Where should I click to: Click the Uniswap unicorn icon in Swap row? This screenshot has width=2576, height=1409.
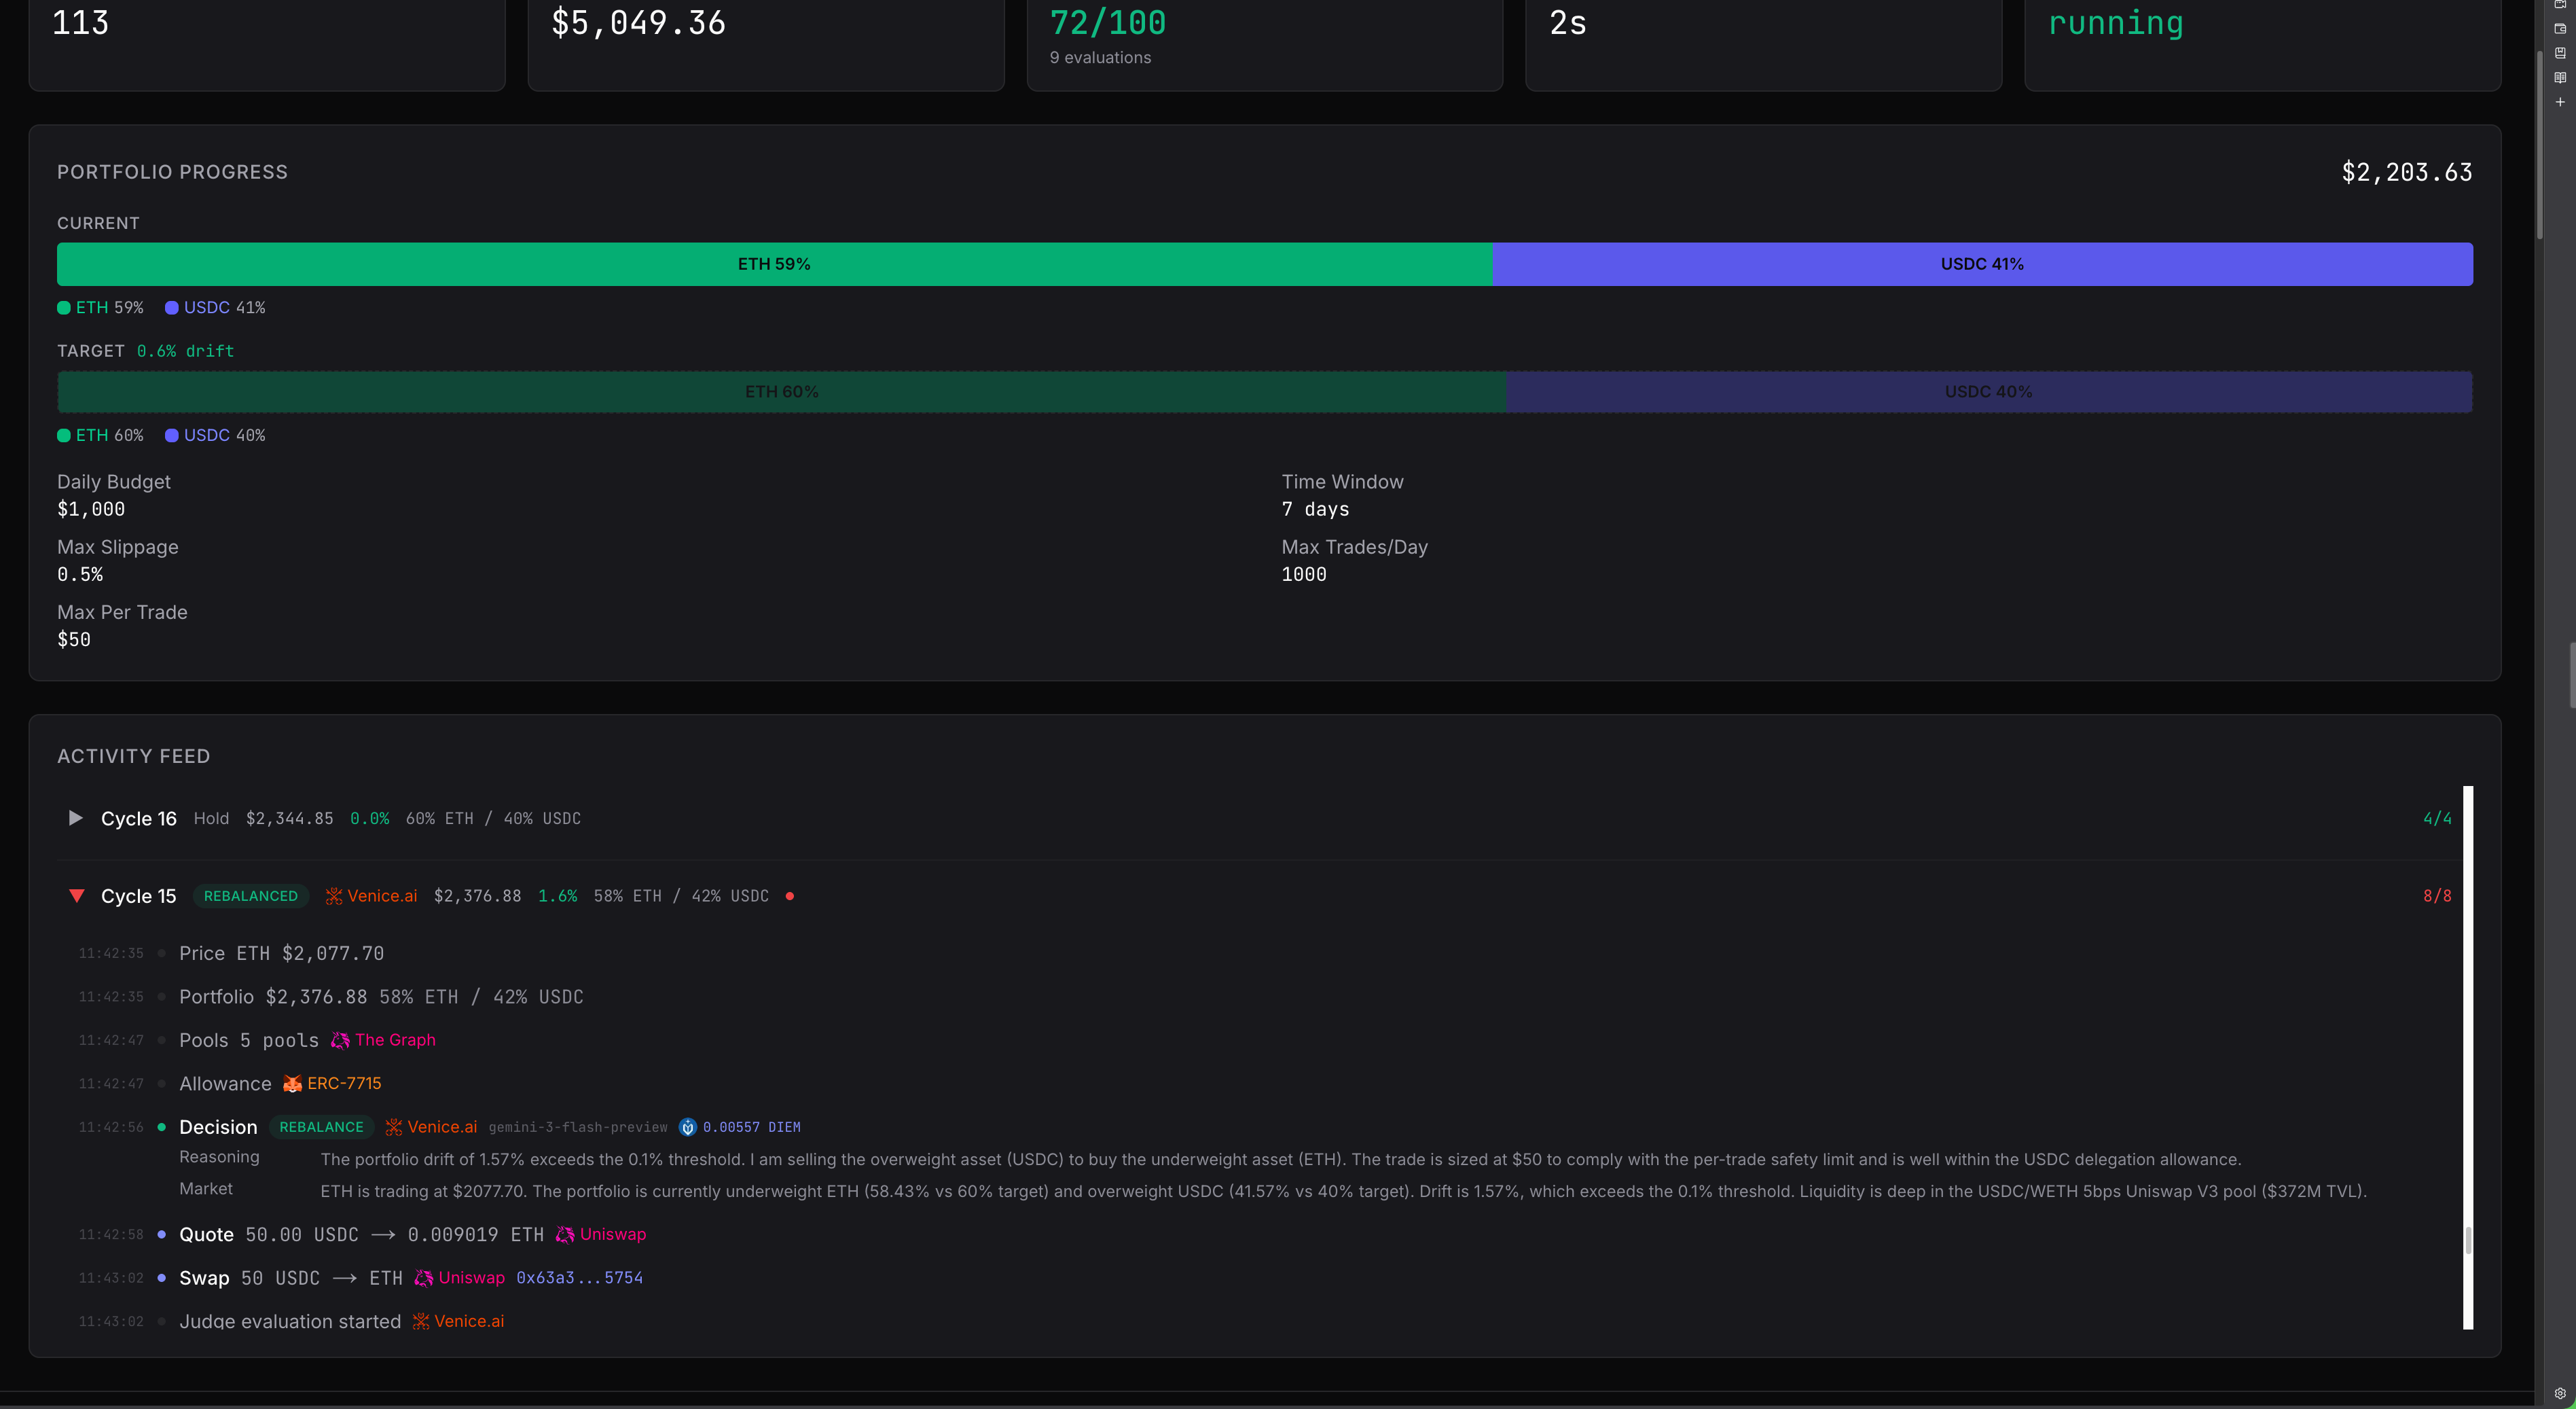[424, 1278]
